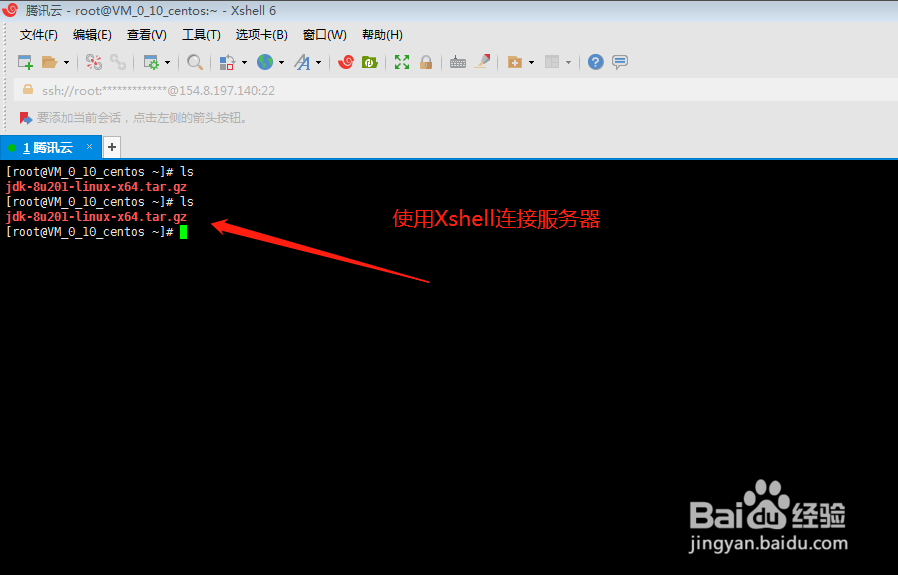Open the session folder icon
This screenshot has width=898, height=575.
pos(49,62)
